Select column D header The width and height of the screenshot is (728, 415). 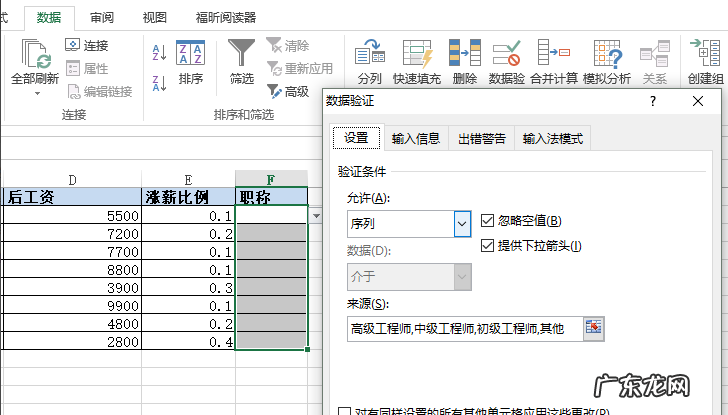pyautogui.click(x=72, y=180)
